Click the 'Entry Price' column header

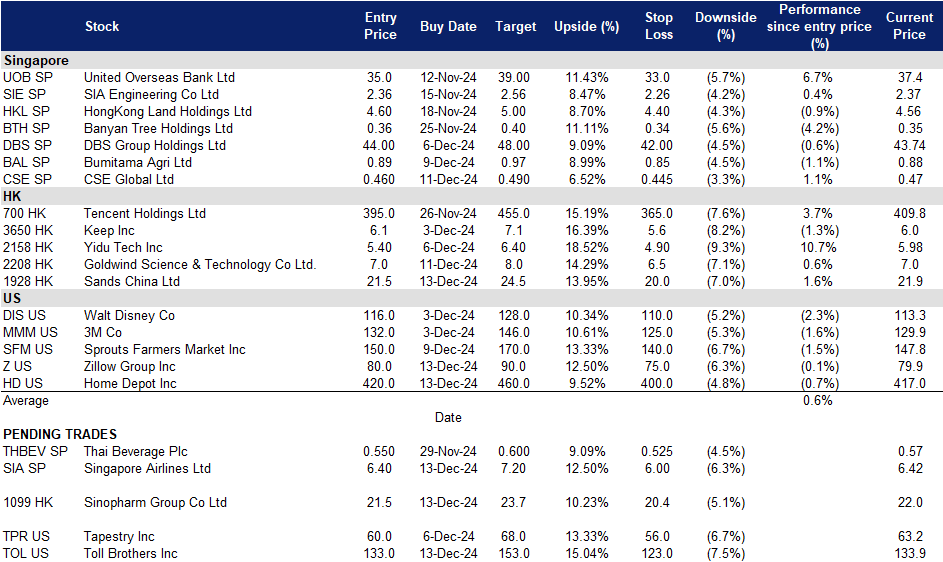coord(380,26)
